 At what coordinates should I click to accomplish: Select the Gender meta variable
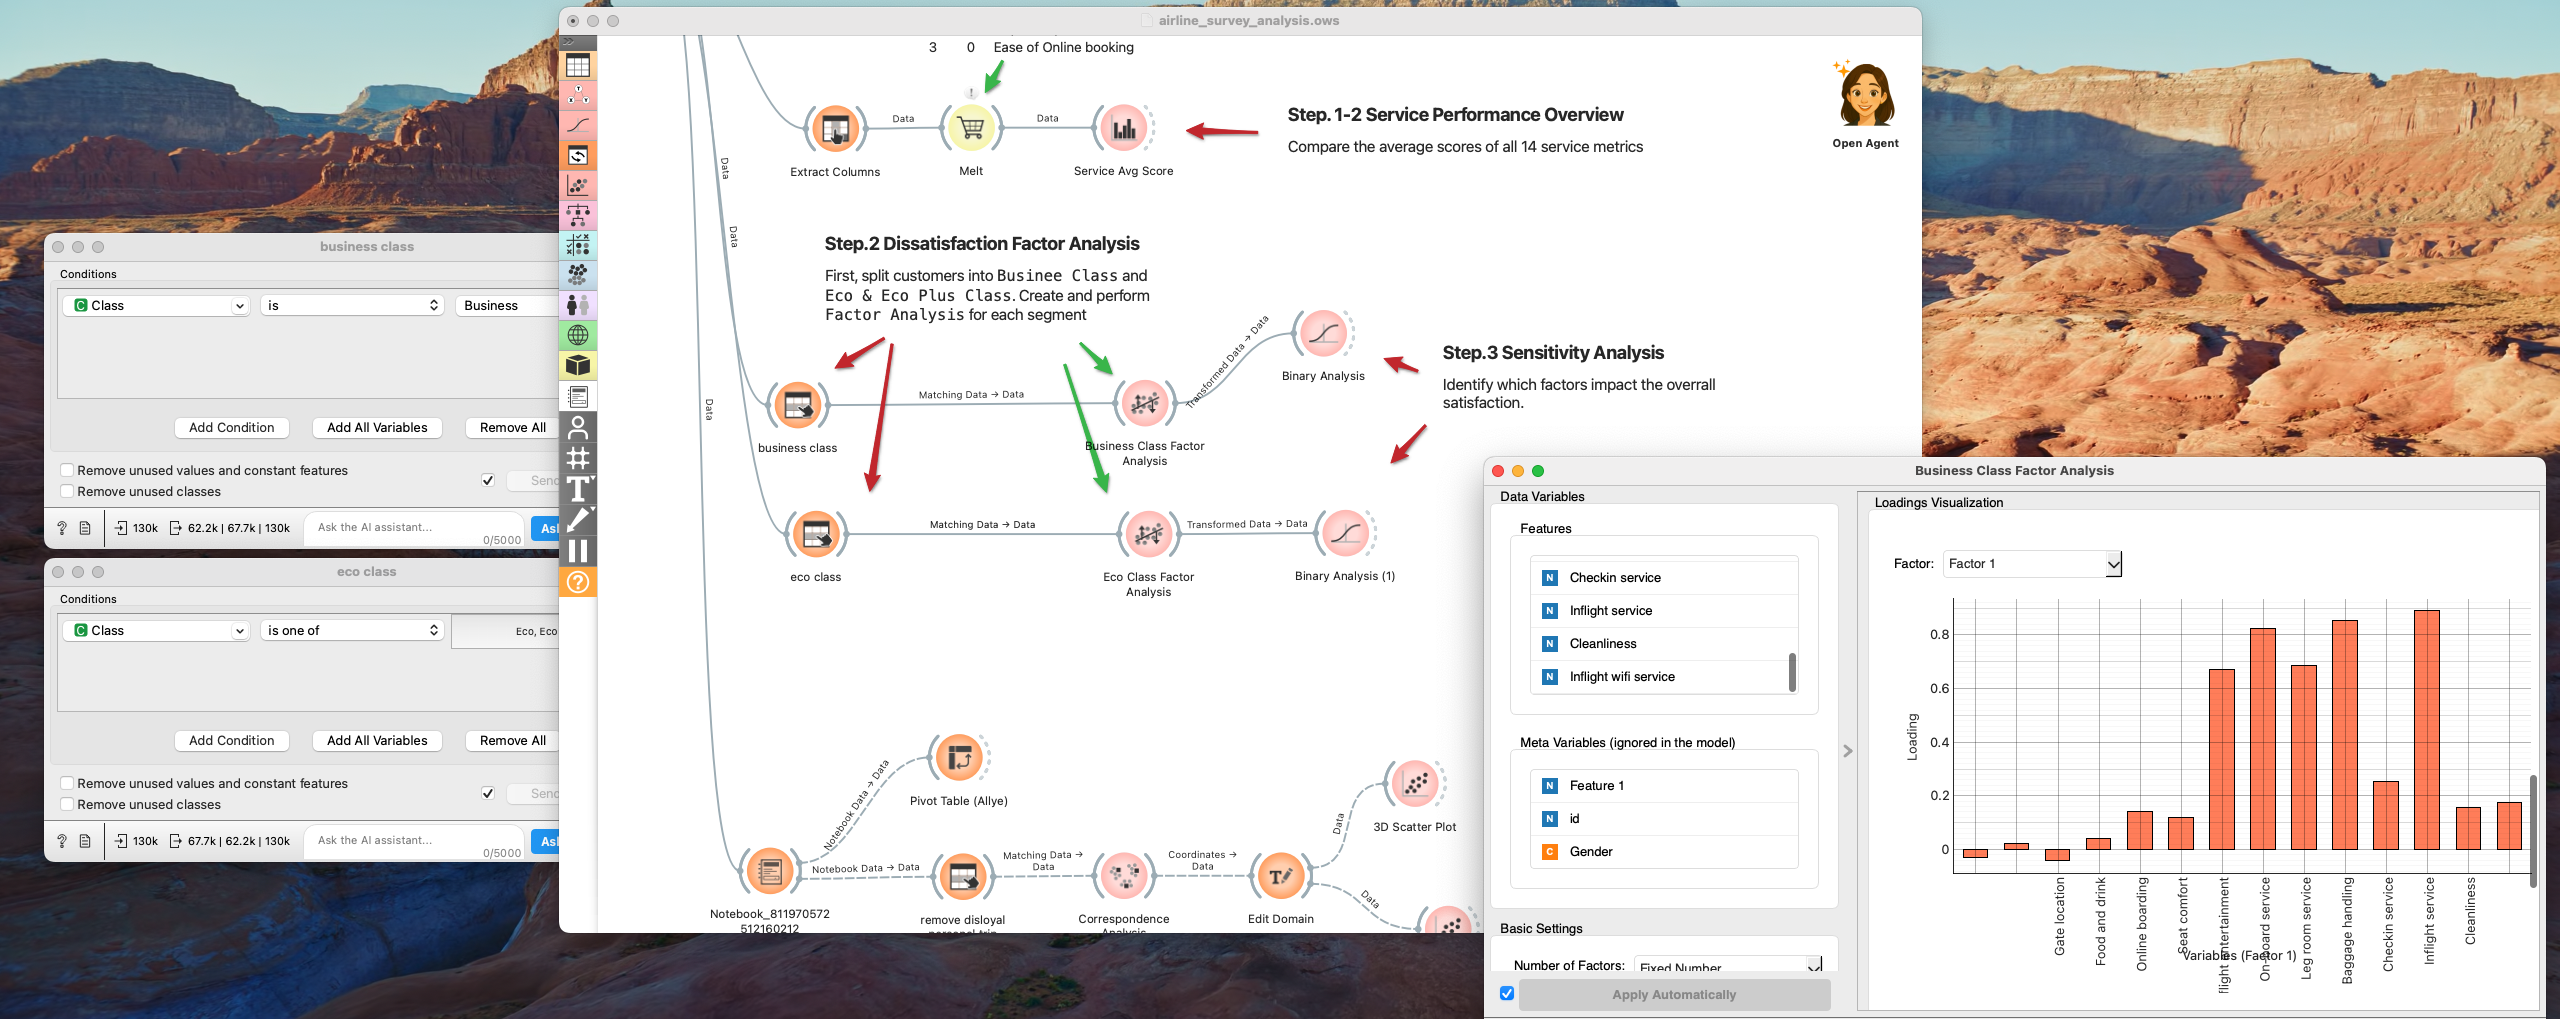coord(1590,852)
